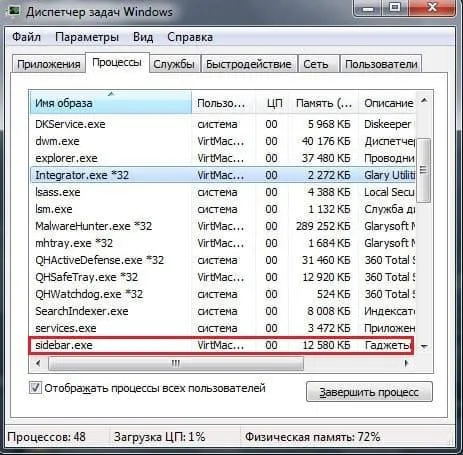Screen dimensions: 463x455
Task: Open the Файл menu
Action: coord(26,37)
